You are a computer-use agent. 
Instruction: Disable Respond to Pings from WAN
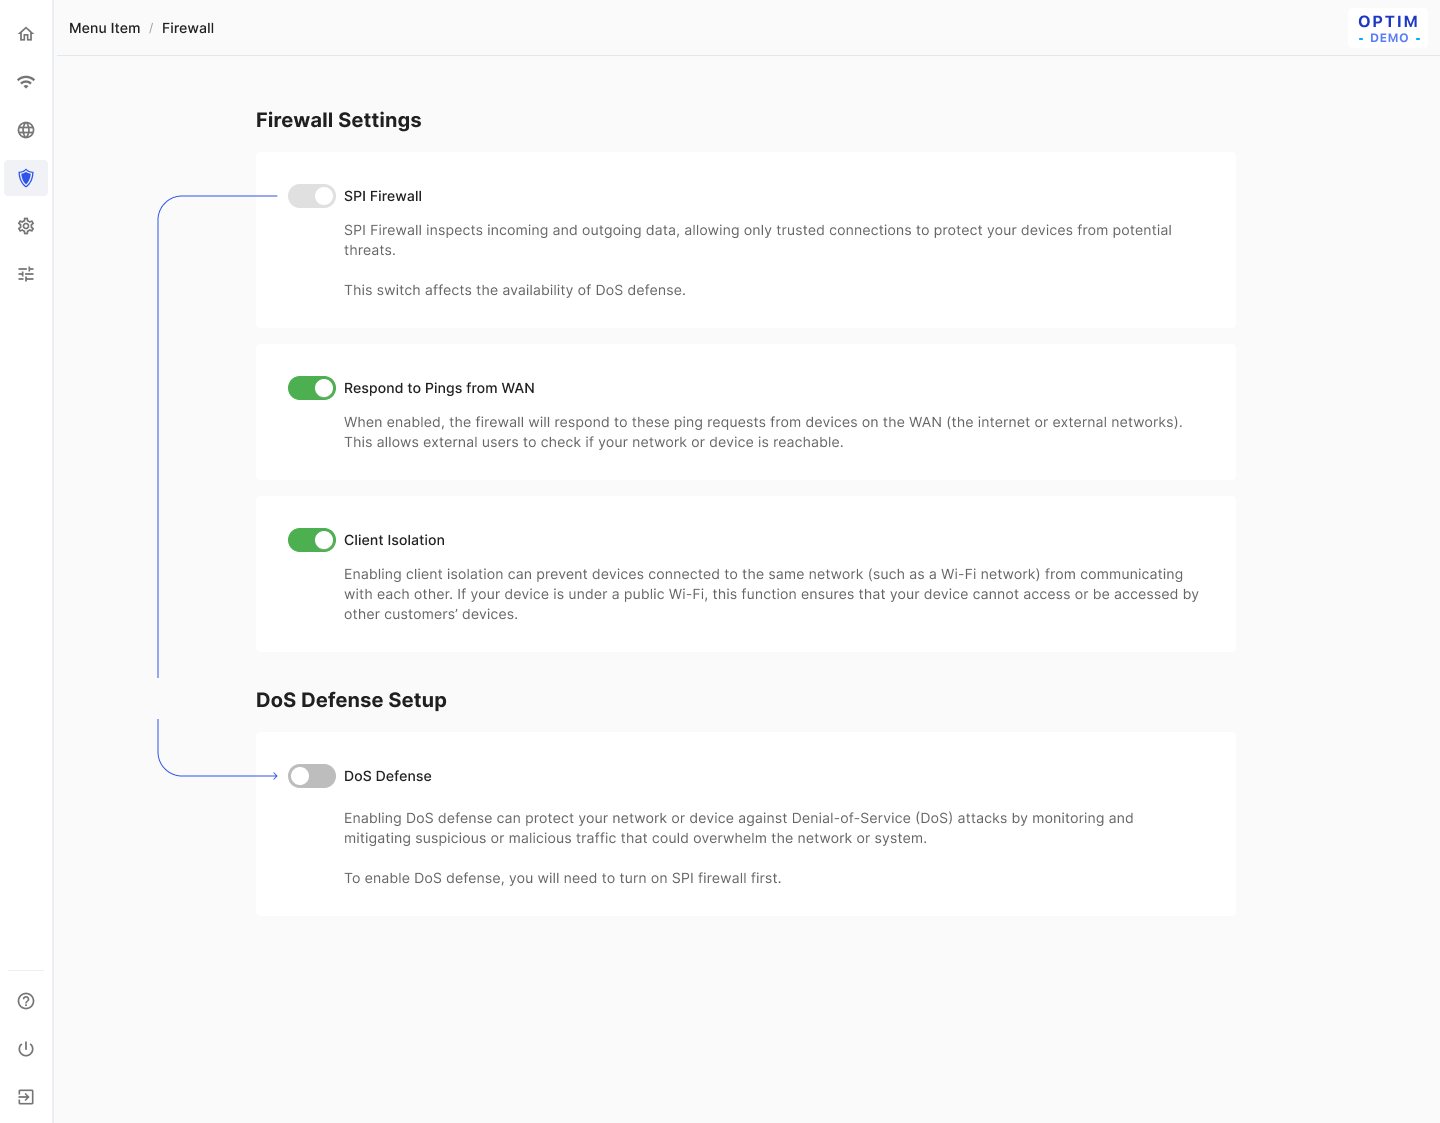[x=312, y=388]
